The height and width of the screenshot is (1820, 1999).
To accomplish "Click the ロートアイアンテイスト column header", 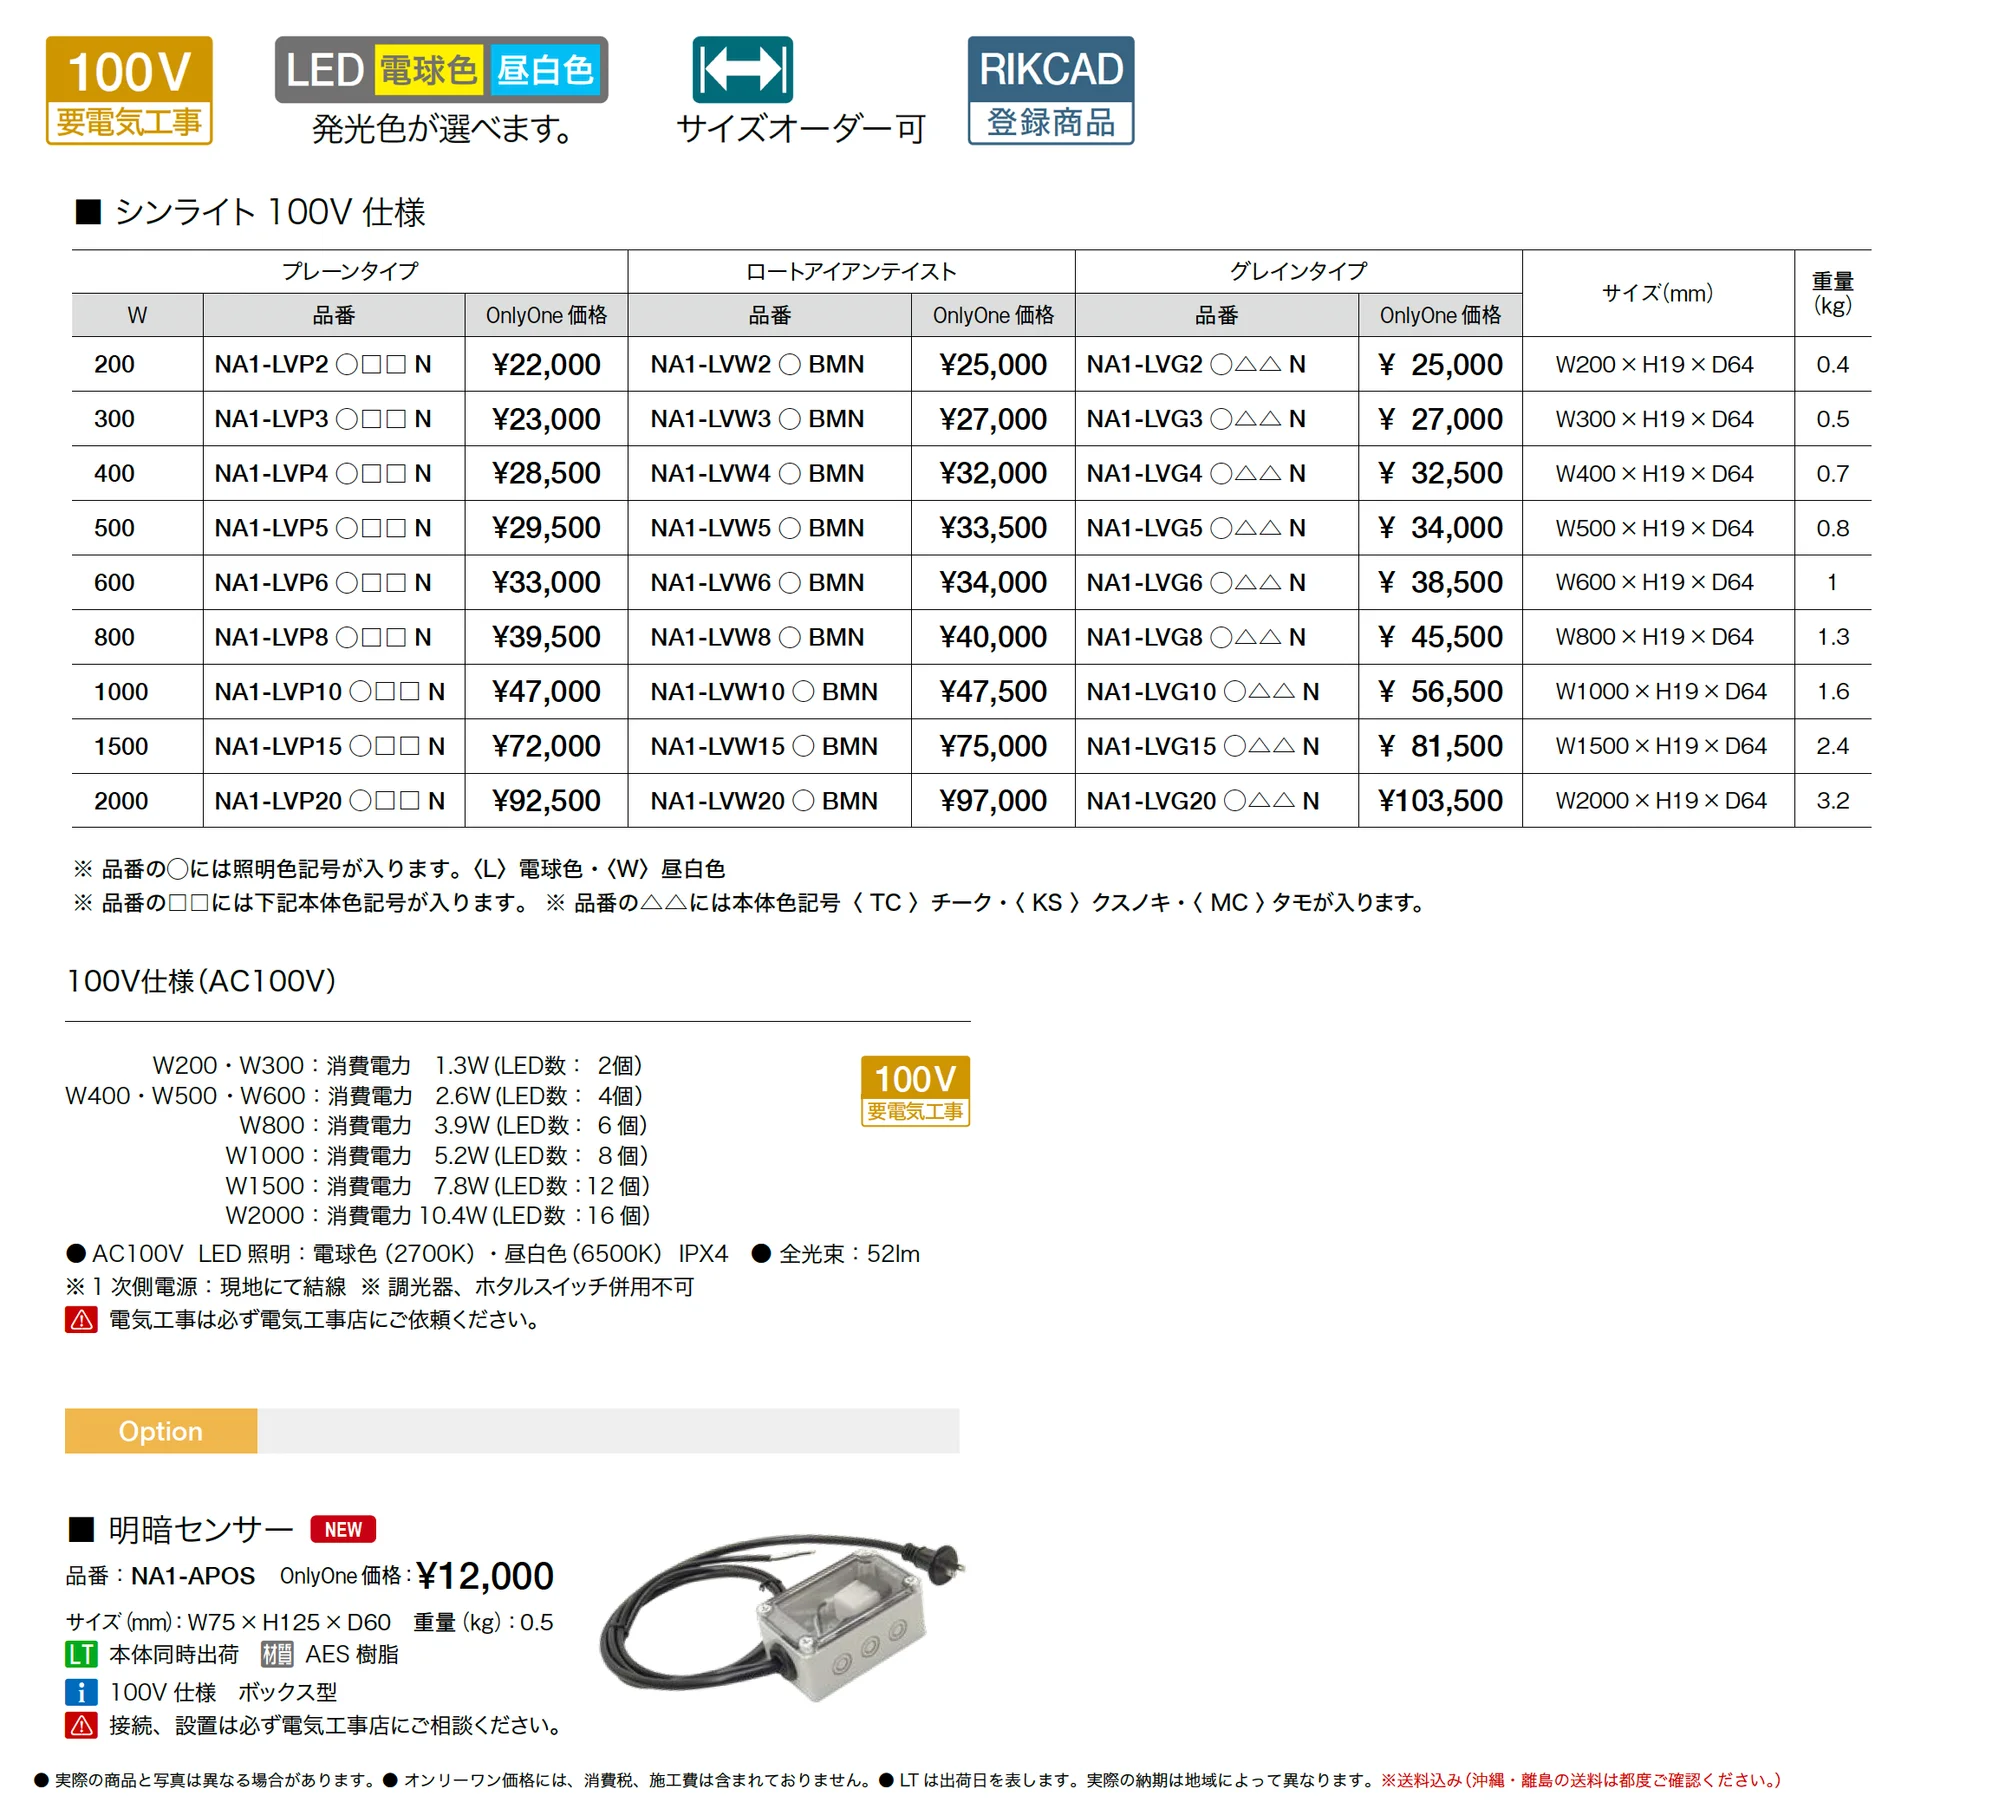I will (851, 271).
